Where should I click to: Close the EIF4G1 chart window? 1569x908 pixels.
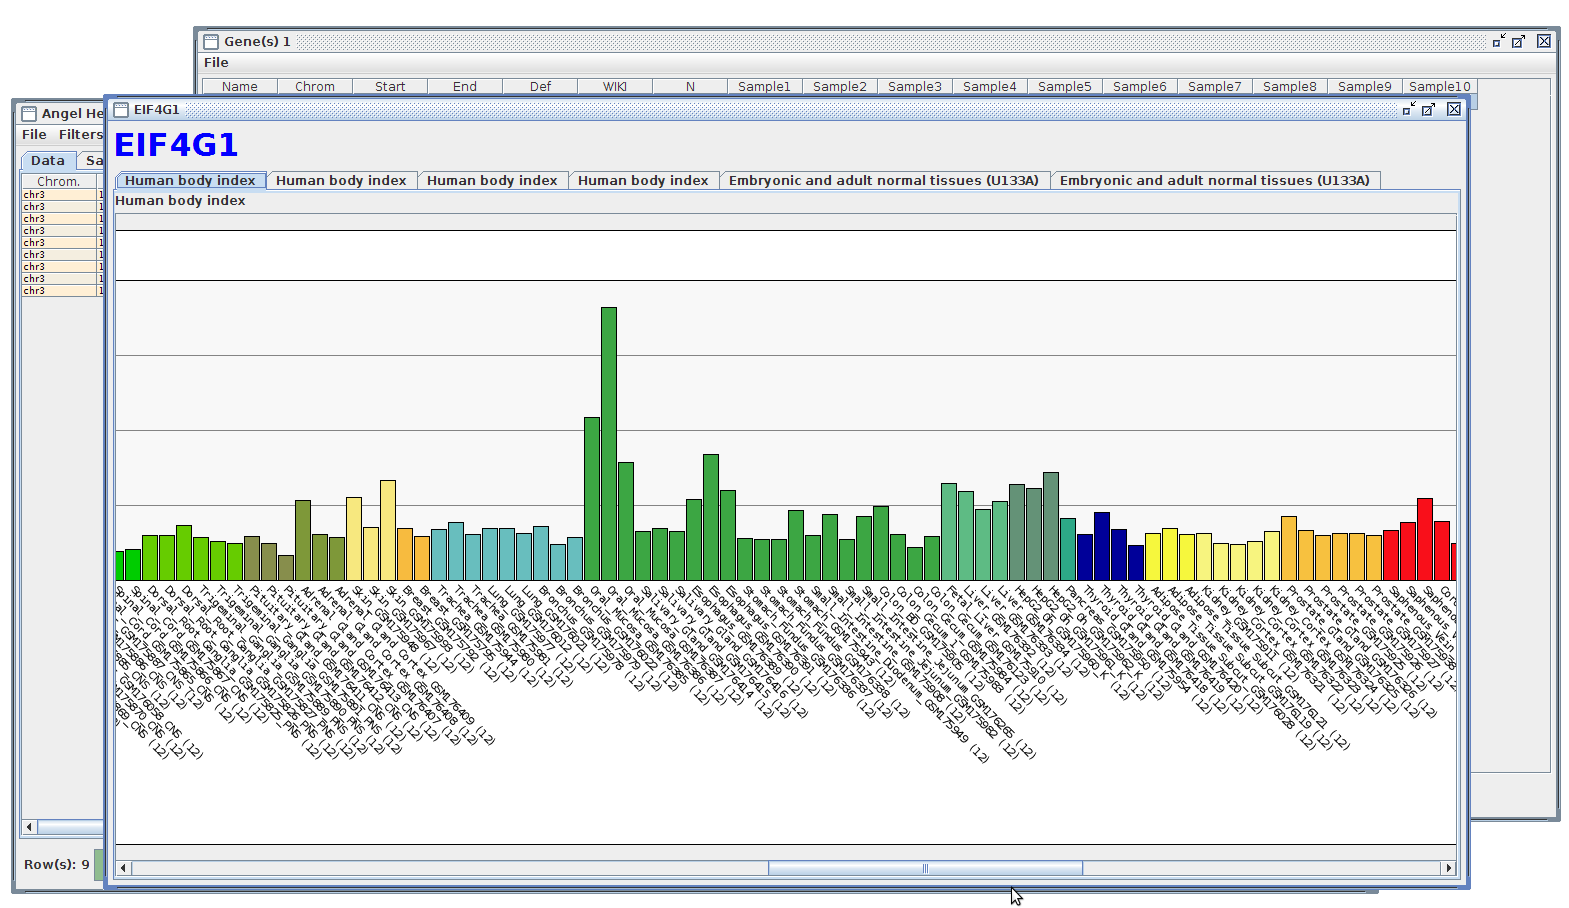pos(1454,110)
